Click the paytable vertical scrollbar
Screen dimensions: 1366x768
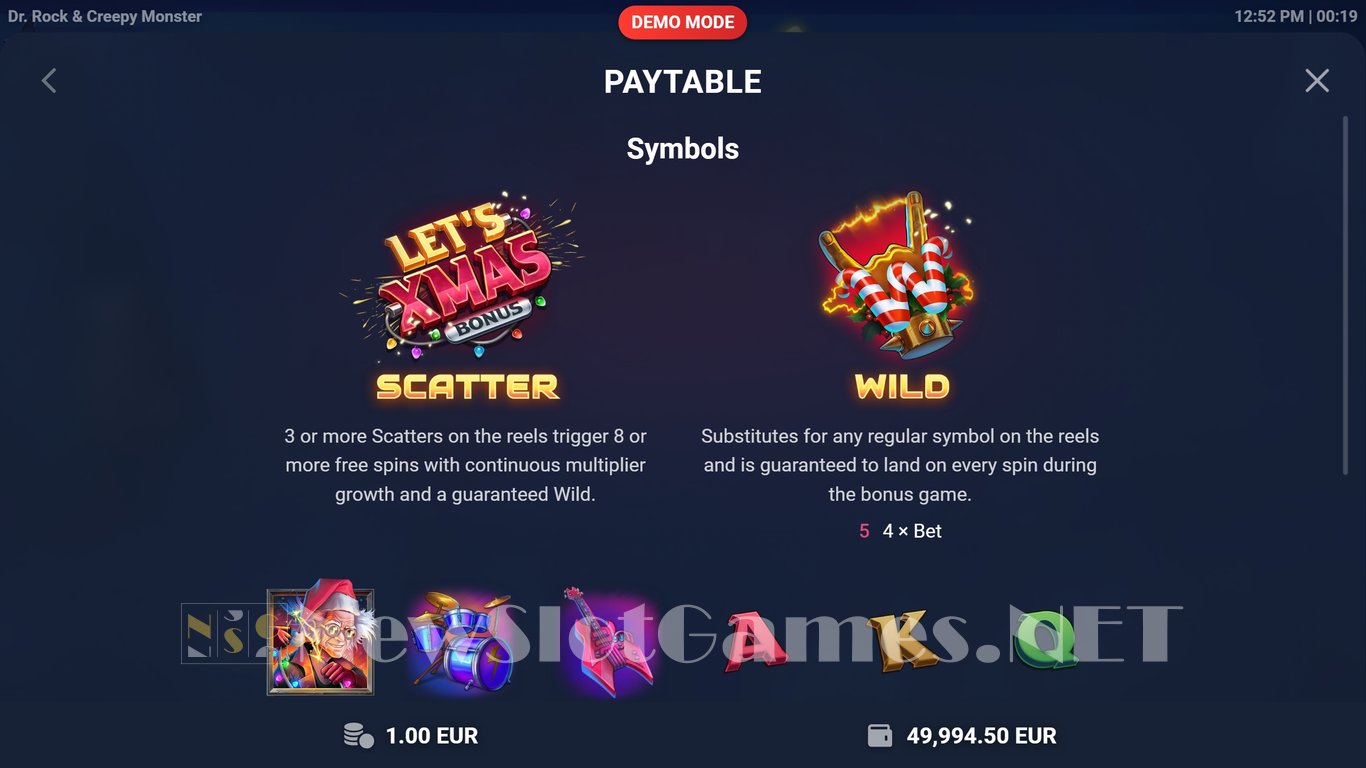point(1345,295)
